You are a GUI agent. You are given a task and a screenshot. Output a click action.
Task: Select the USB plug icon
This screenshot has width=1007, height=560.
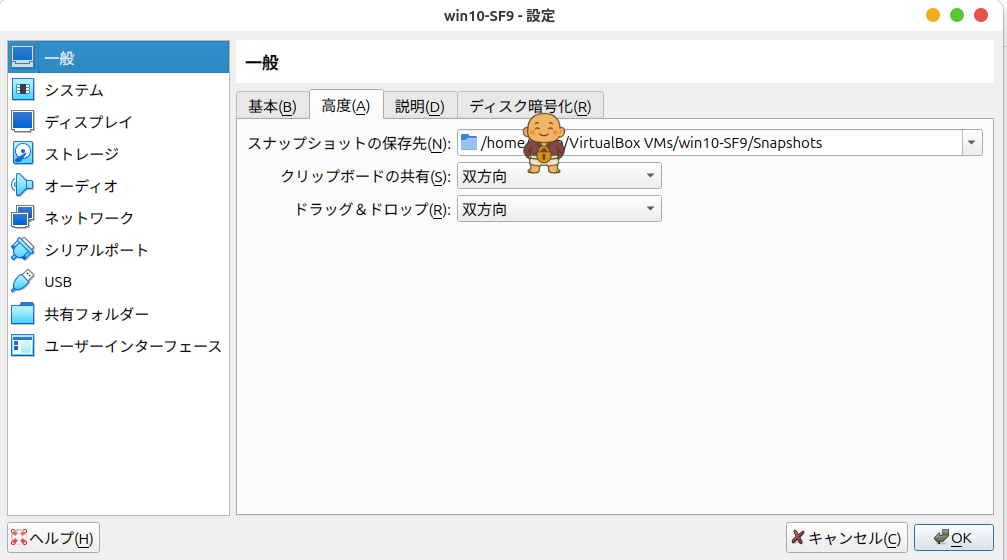pyautogui.click(x=23, y=282)
